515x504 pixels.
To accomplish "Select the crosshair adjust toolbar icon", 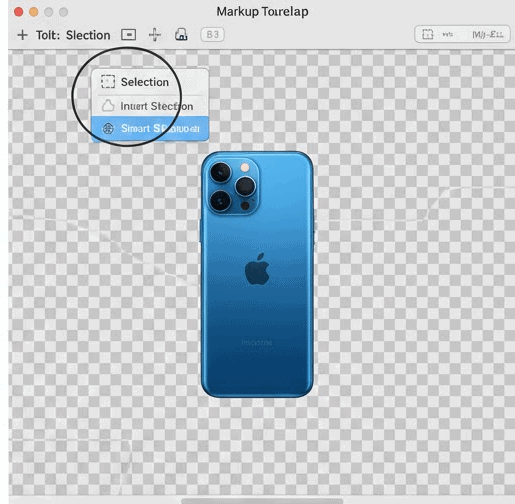I will pos(155,35).
